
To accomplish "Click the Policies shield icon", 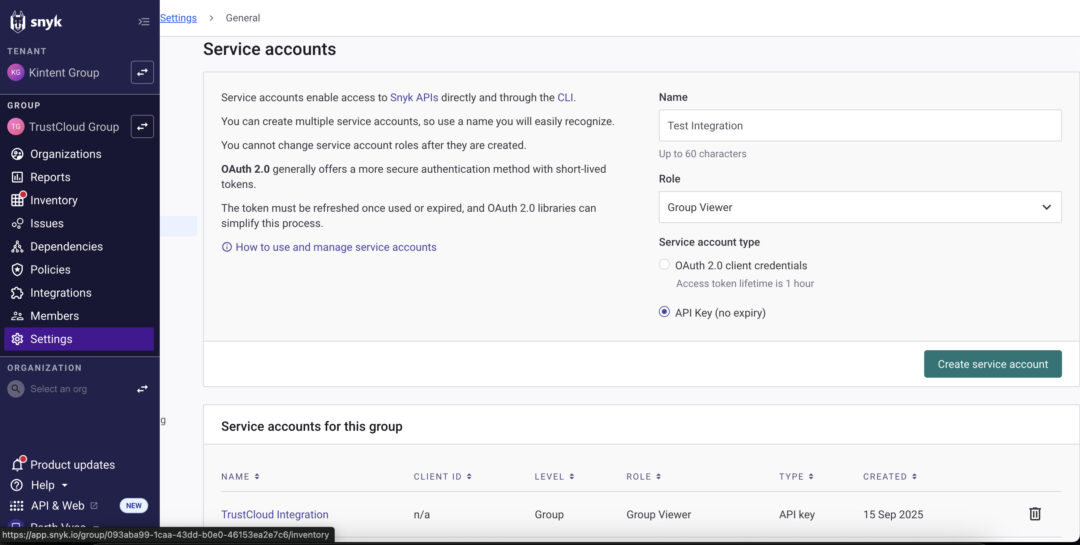I will point(17,269).
